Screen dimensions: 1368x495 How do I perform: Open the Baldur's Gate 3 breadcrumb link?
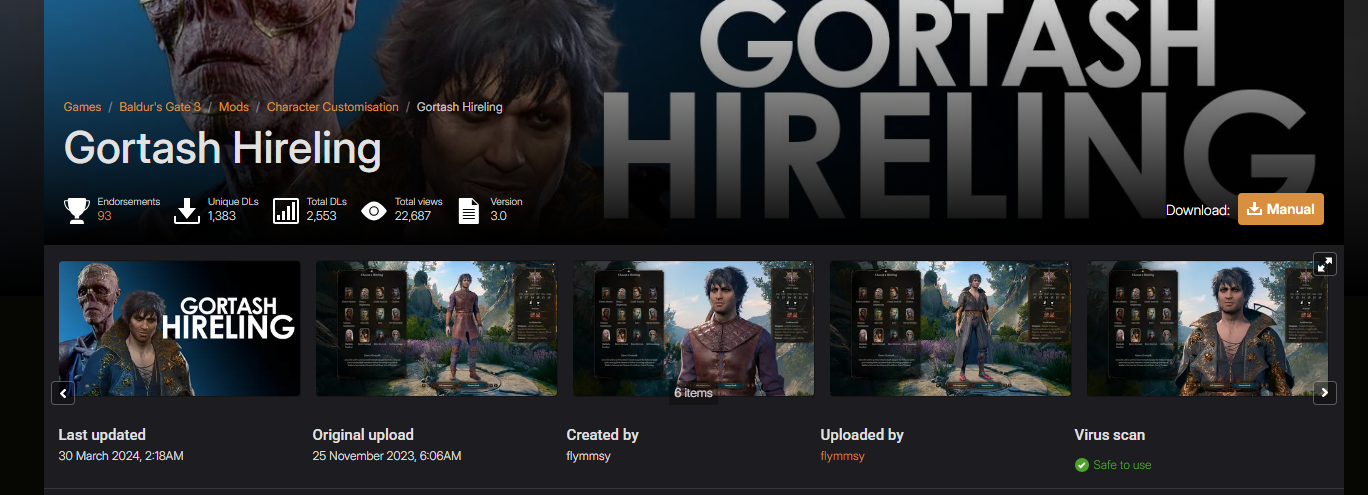[160, 107]
